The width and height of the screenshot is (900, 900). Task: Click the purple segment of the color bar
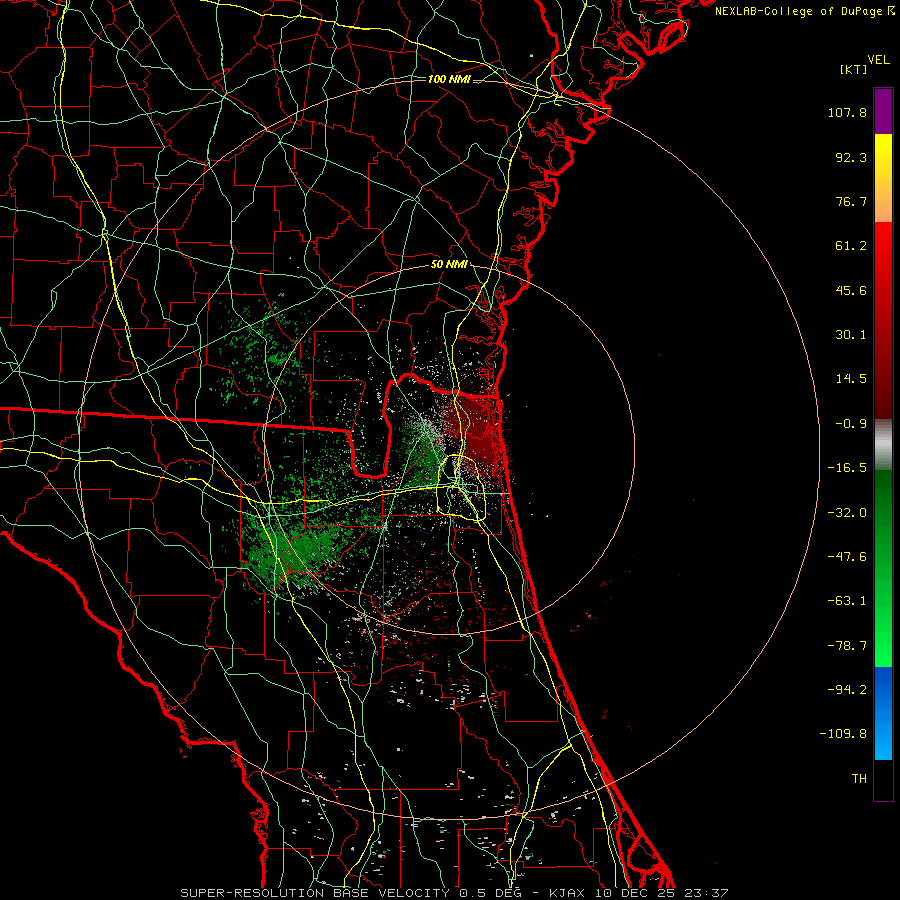tap(883, 111)
